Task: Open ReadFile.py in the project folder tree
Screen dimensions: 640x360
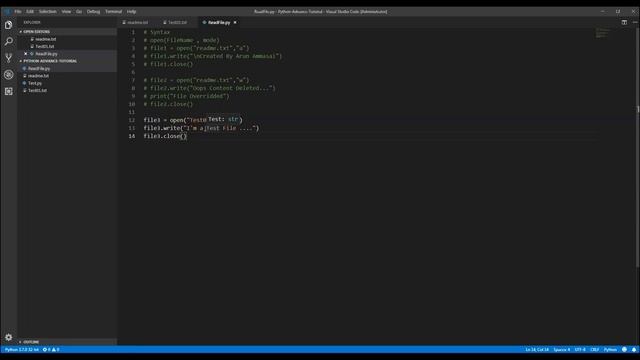Action: coord(39,69)
